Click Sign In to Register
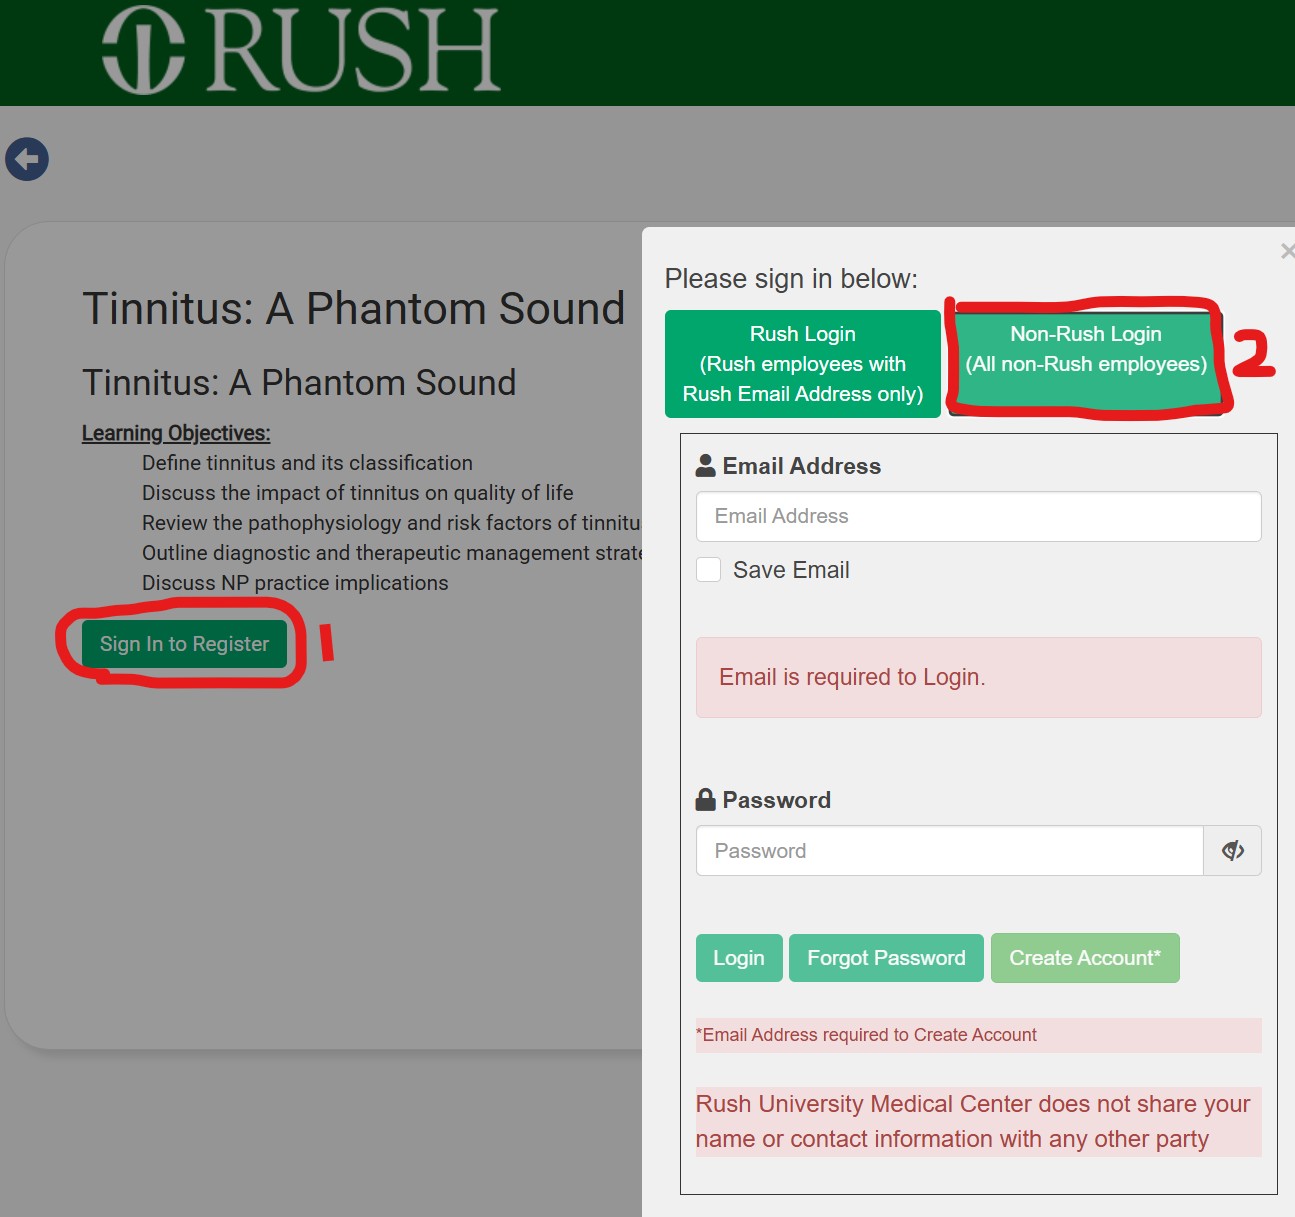1295x1217 pixels. tap(184, 644)
